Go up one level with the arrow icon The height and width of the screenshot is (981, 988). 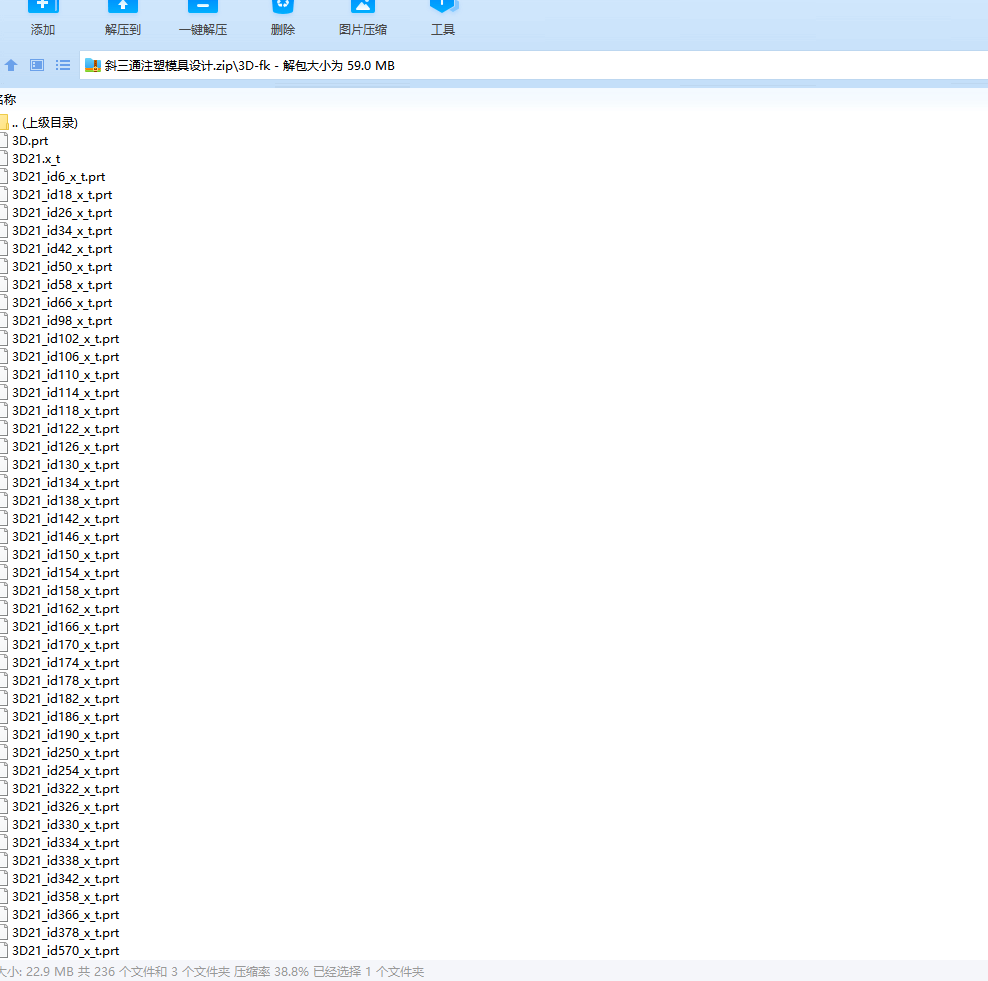(x=11, y=65)
